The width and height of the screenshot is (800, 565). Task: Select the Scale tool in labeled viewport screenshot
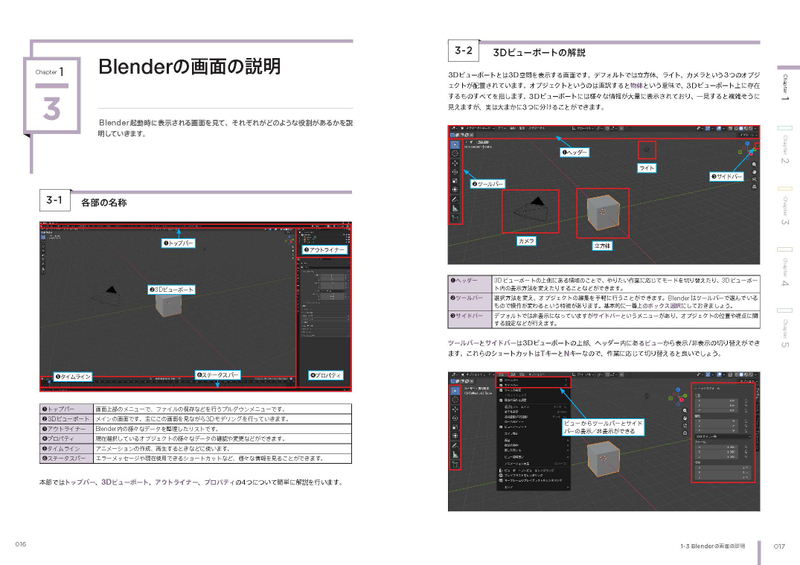click(x=455, y=181)
